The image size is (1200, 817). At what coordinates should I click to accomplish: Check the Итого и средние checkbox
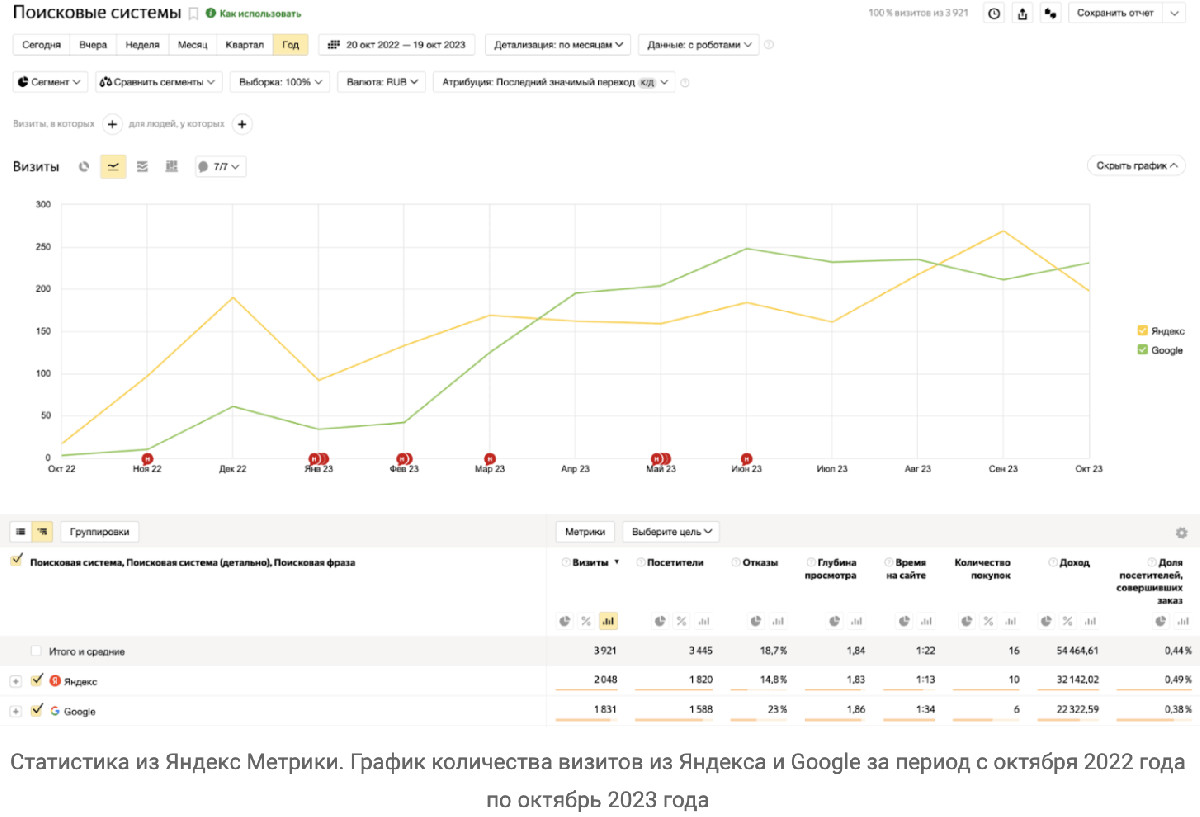(37, 651)
